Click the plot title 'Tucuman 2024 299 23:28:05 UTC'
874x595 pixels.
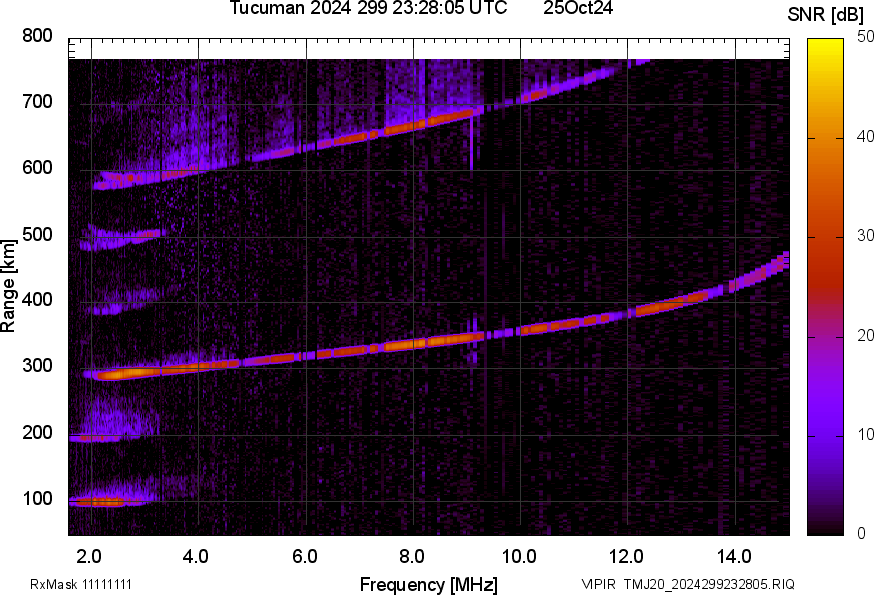tap(368, 8)
